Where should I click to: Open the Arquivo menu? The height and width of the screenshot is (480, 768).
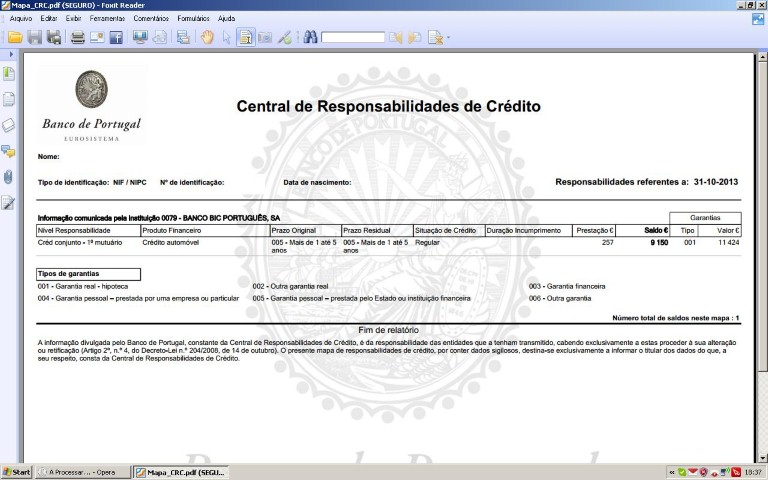(21, 18)
